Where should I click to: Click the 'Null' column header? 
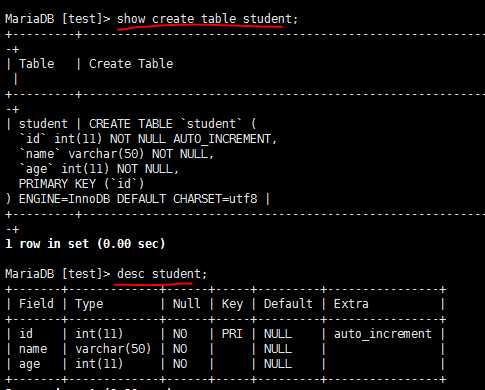(x=187, y=304)
